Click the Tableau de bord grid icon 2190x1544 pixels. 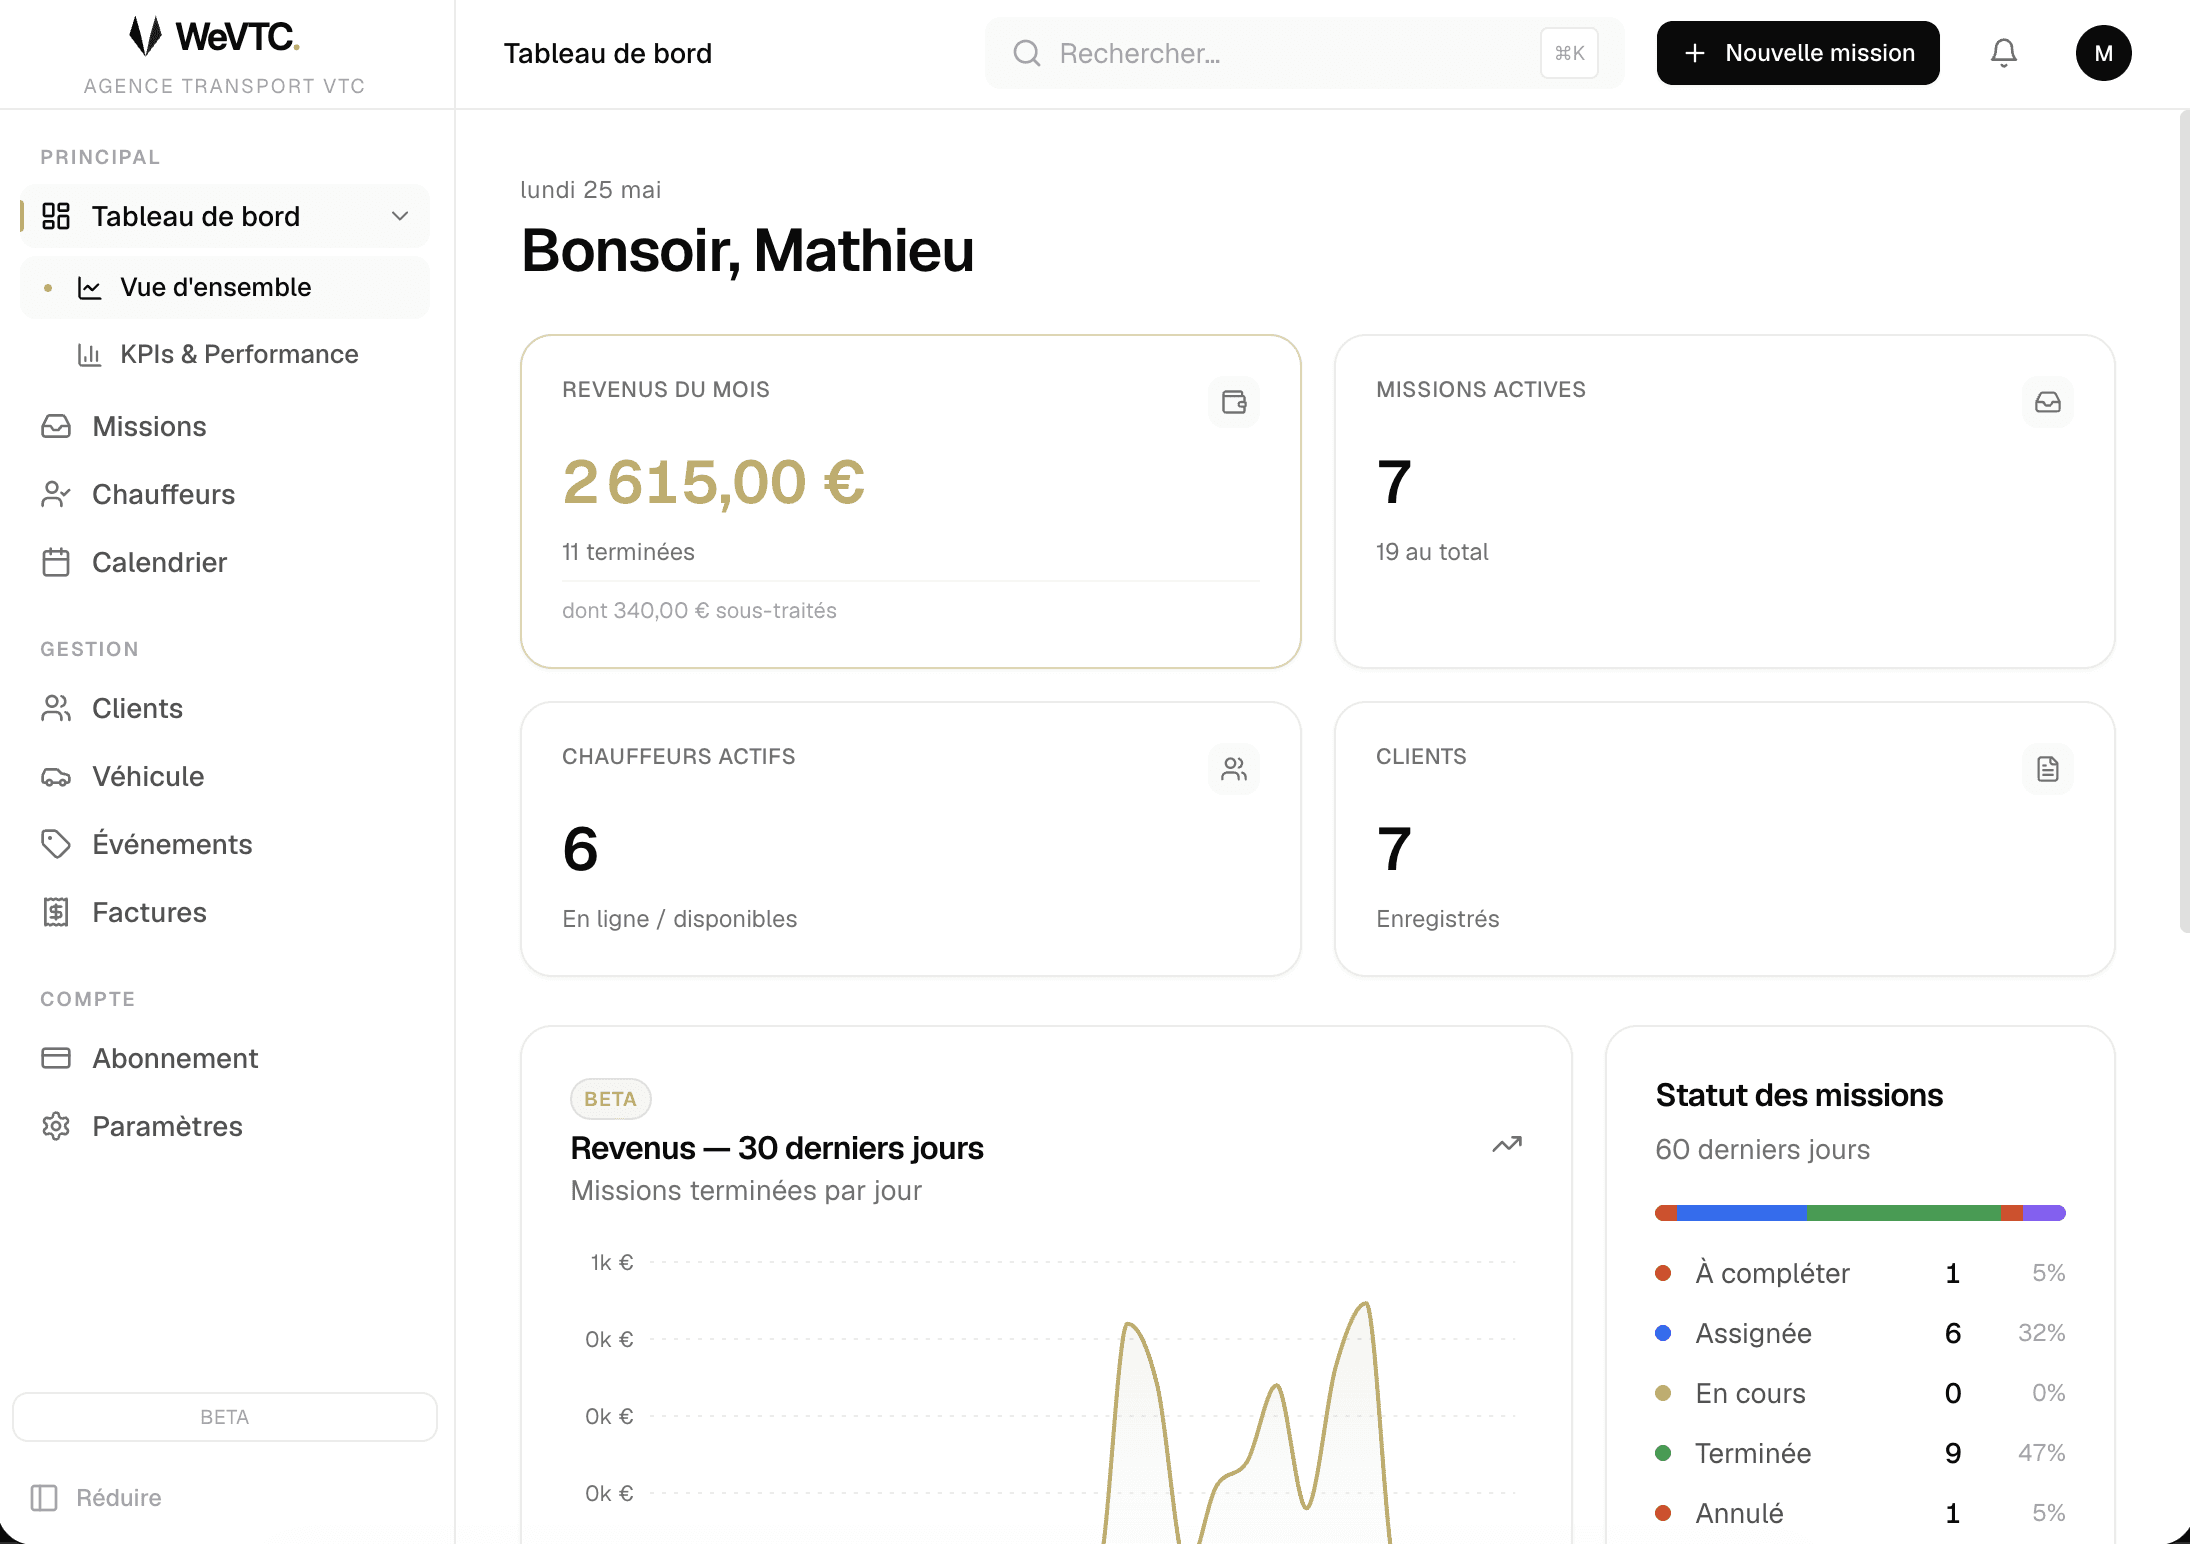pos(56,216)
